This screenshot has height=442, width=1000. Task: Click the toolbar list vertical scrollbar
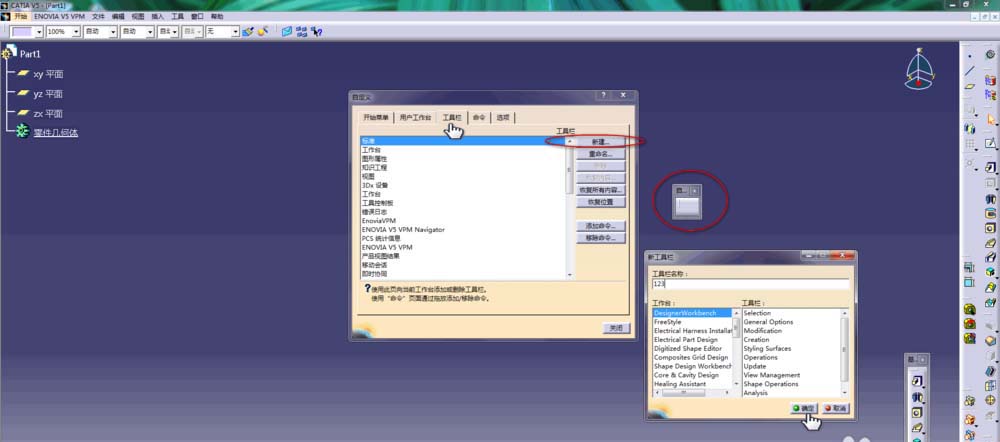[570, 207]
